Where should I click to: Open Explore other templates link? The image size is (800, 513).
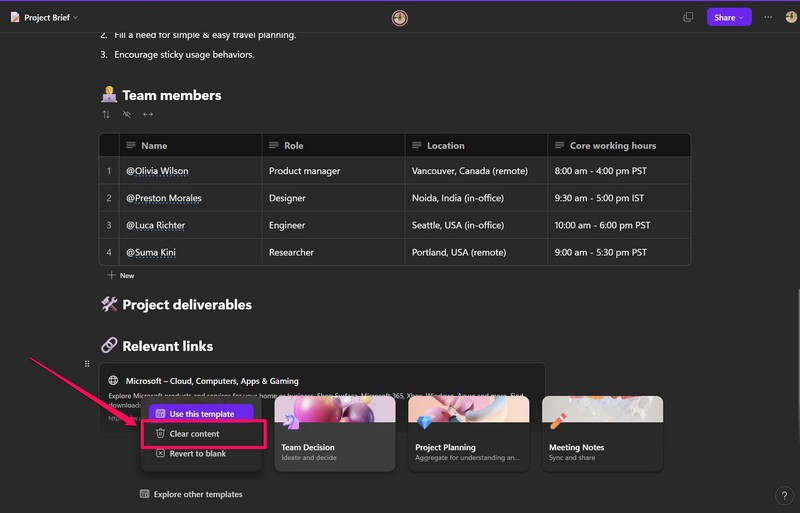coord(197,494)
